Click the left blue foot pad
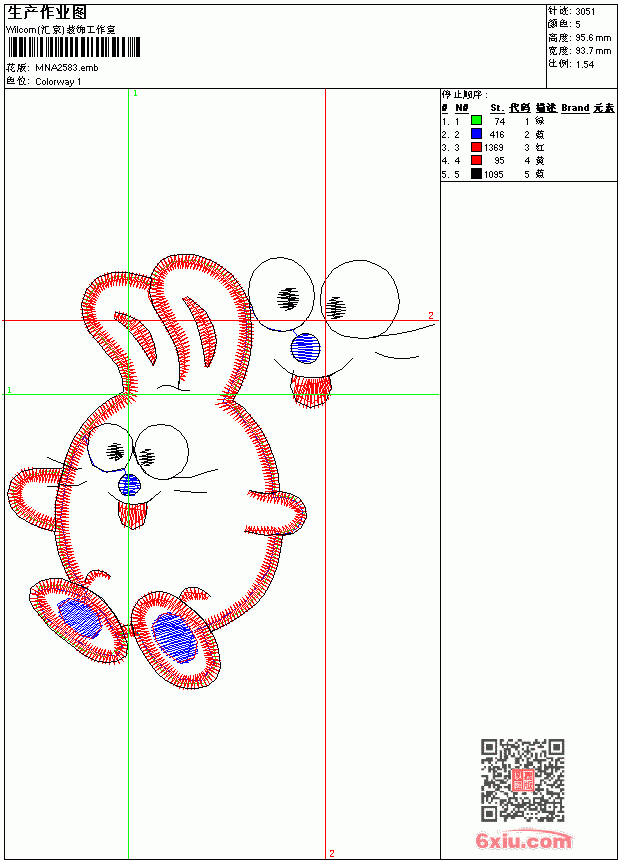Viewport: 620px width, 860px height. tap(79, 618)
